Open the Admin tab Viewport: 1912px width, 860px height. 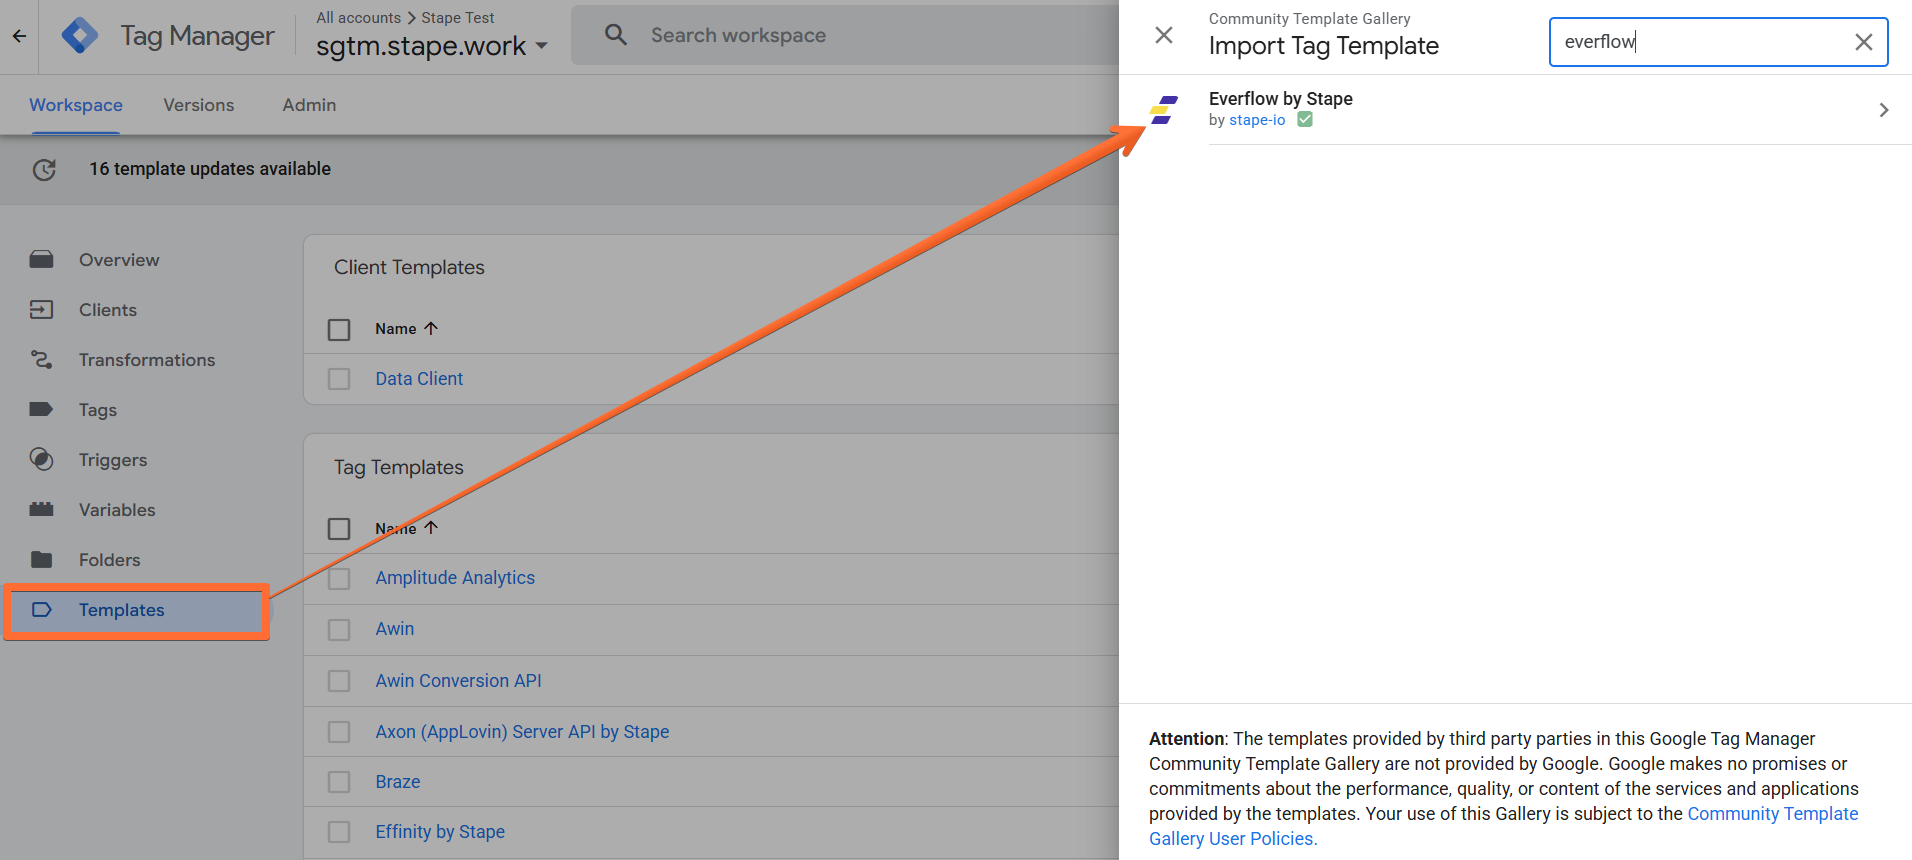[309, 105]
